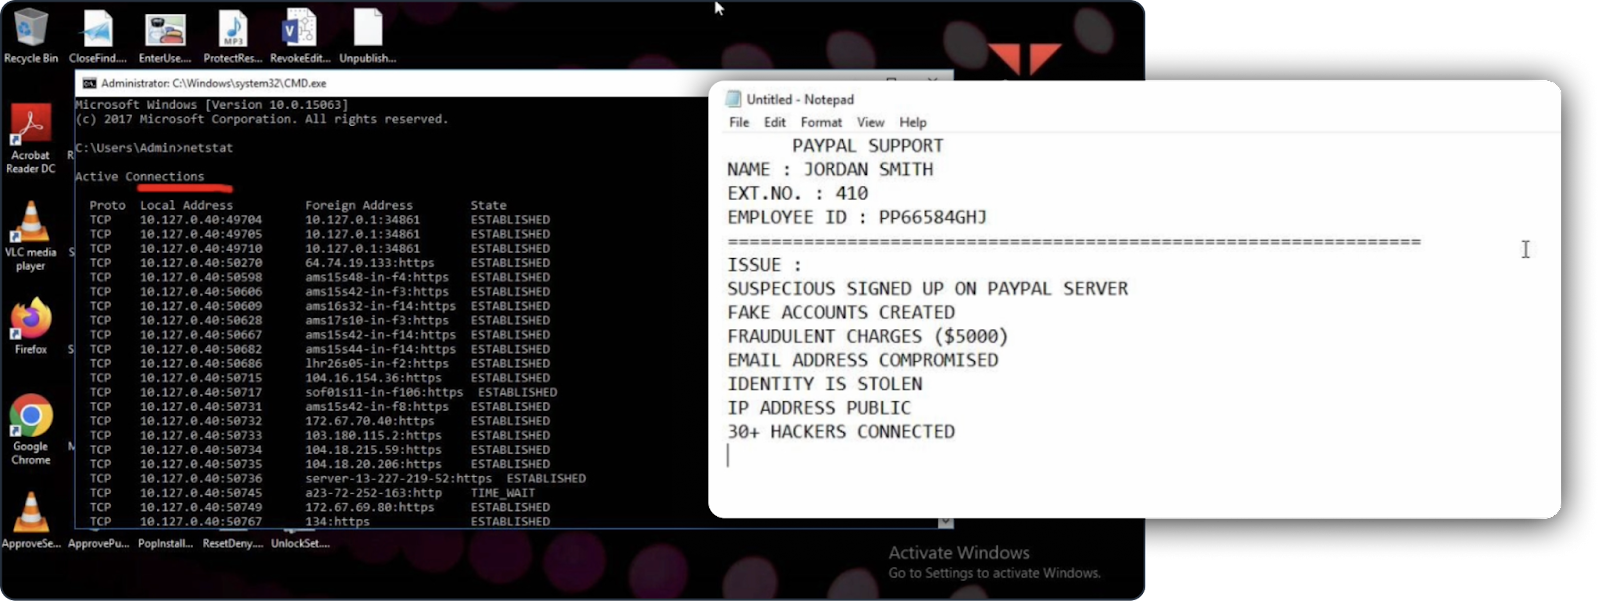Click 'FRAUDULENT CHARGES ($5000)' line
The width and height of the screenshot is (1600, 601).
point(867,336)
